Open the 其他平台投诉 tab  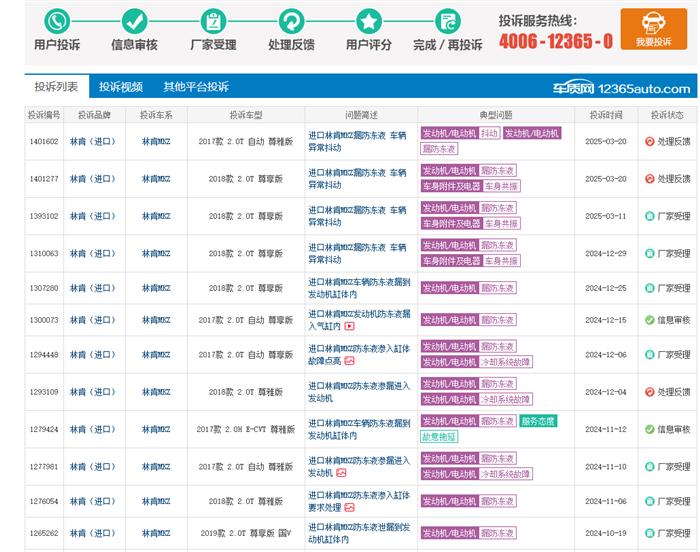coord(196,87)
